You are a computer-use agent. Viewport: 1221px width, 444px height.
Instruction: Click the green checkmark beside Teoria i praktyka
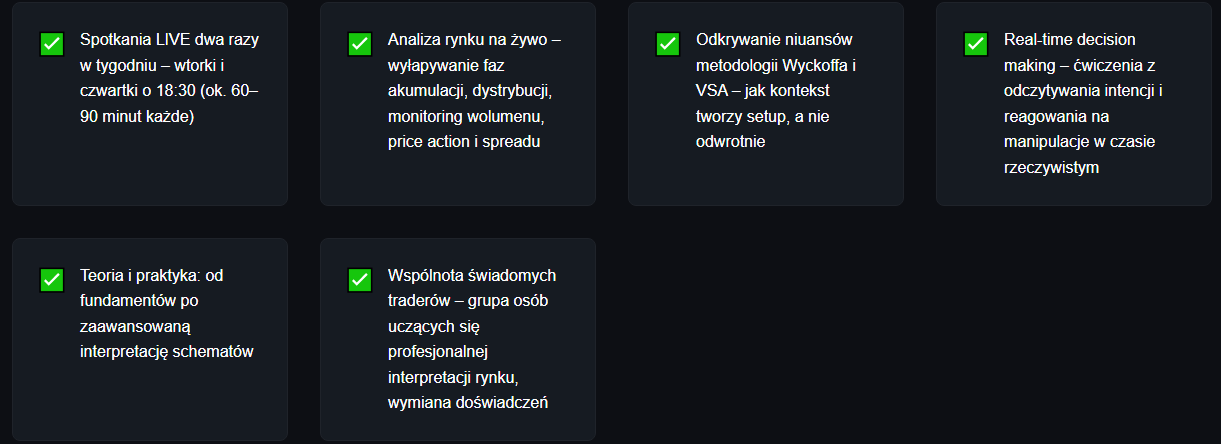pos(52,280)
